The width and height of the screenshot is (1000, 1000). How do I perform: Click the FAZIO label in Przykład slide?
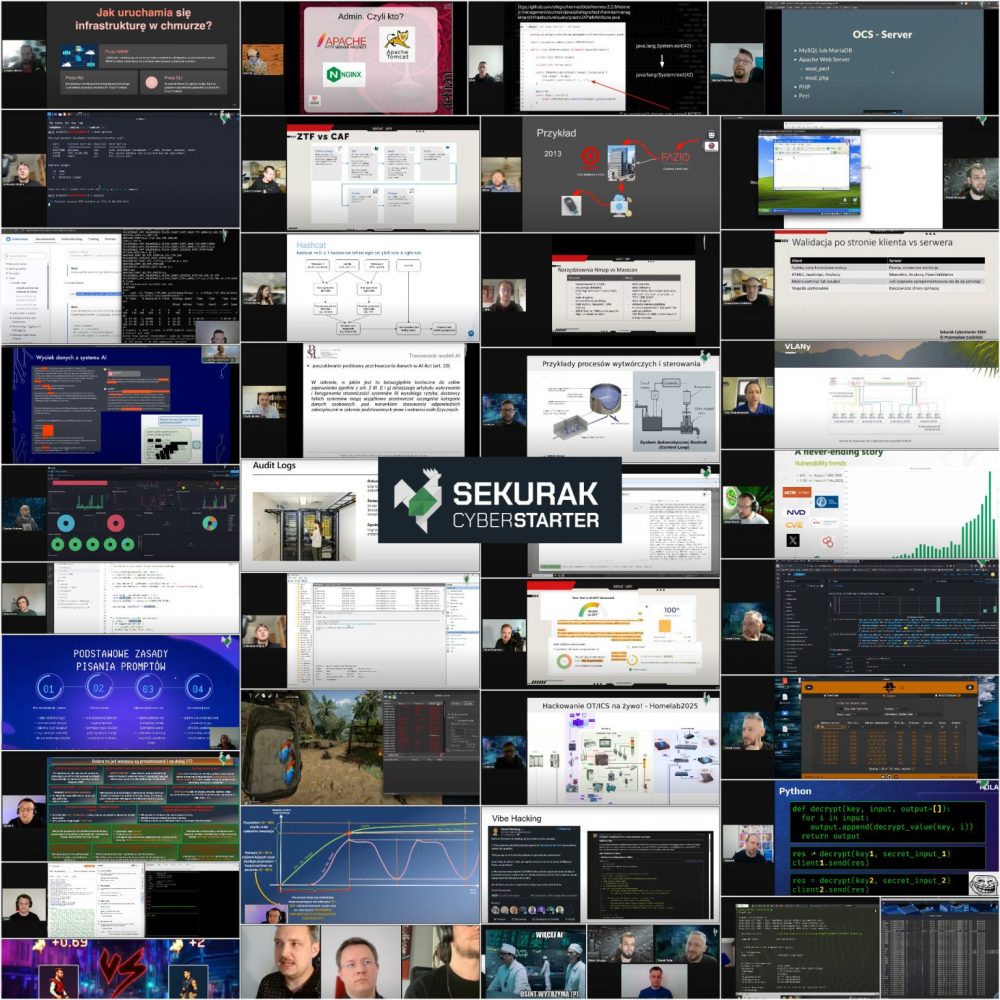(675, 157)
